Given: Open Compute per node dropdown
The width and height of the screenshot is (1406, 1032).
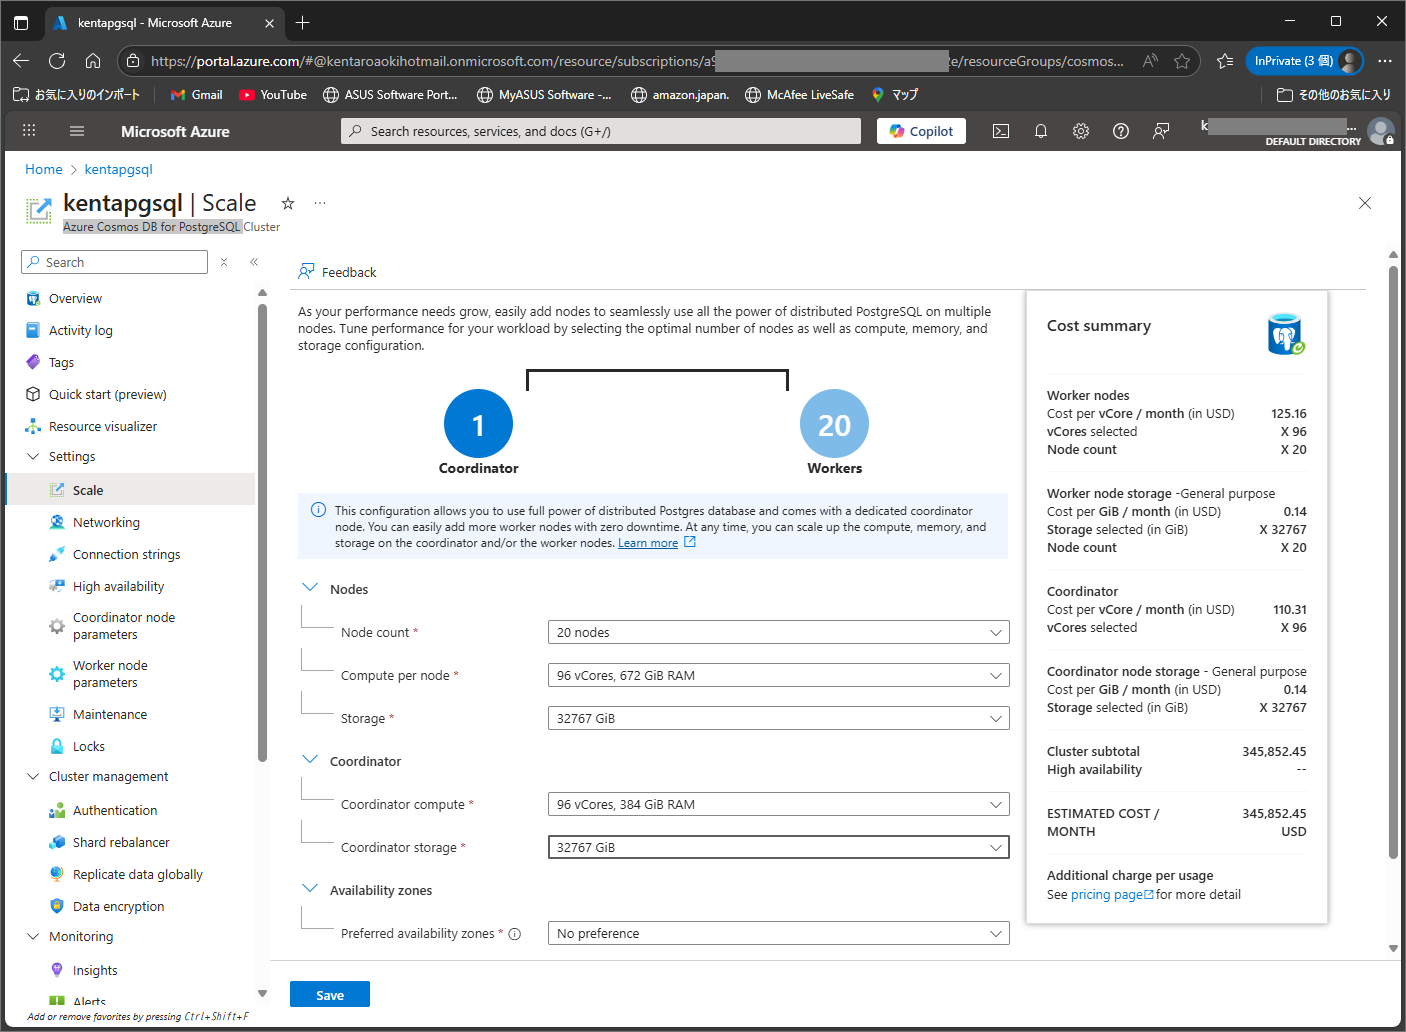Looking at the screenshot, I should pyautogui.click(x=778, y=675).
